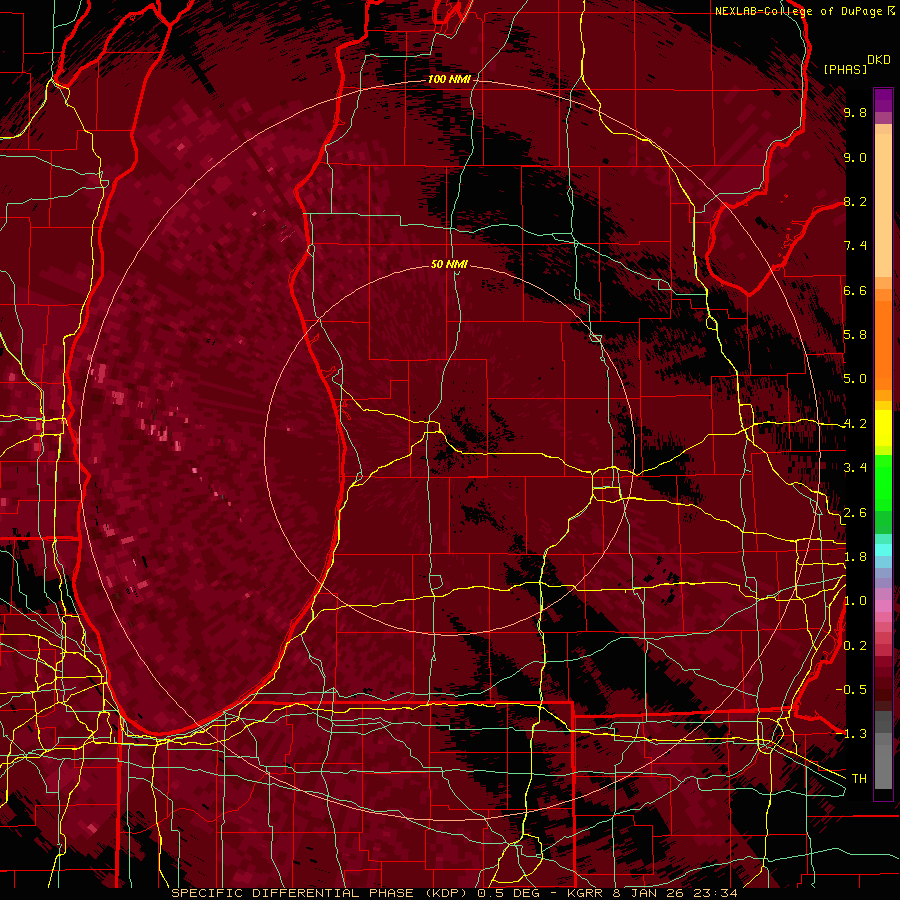Click the 50 NMI range ring label
Viewport: 900px width, 900px height.
[449, 264]
